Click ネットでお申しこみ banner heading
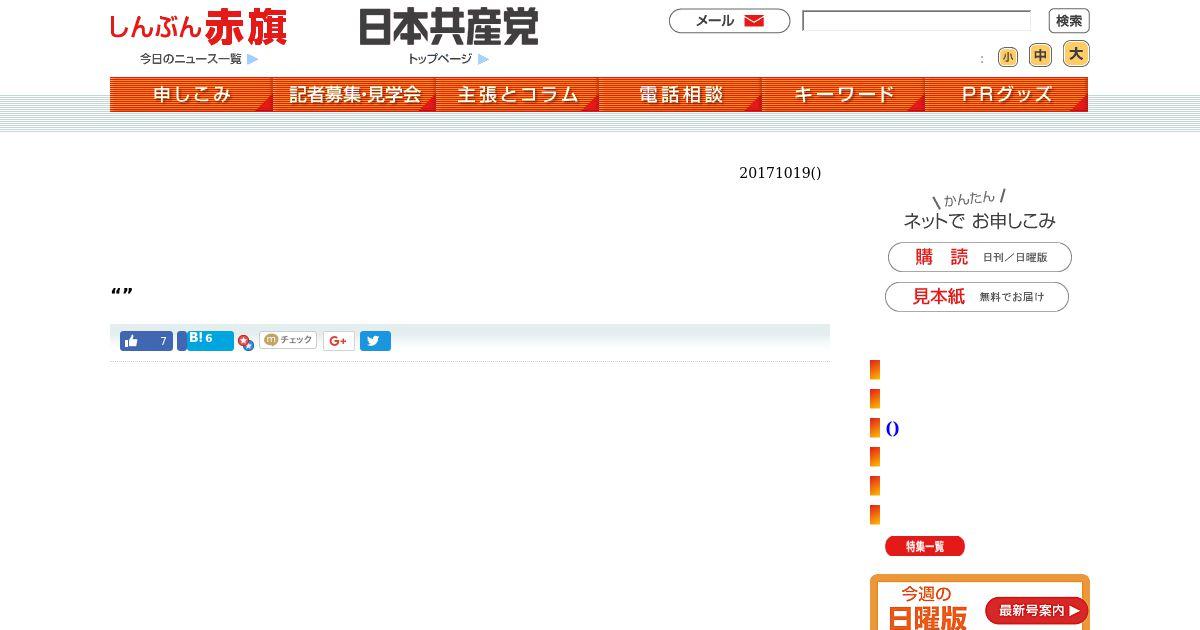 pos(979,211)
